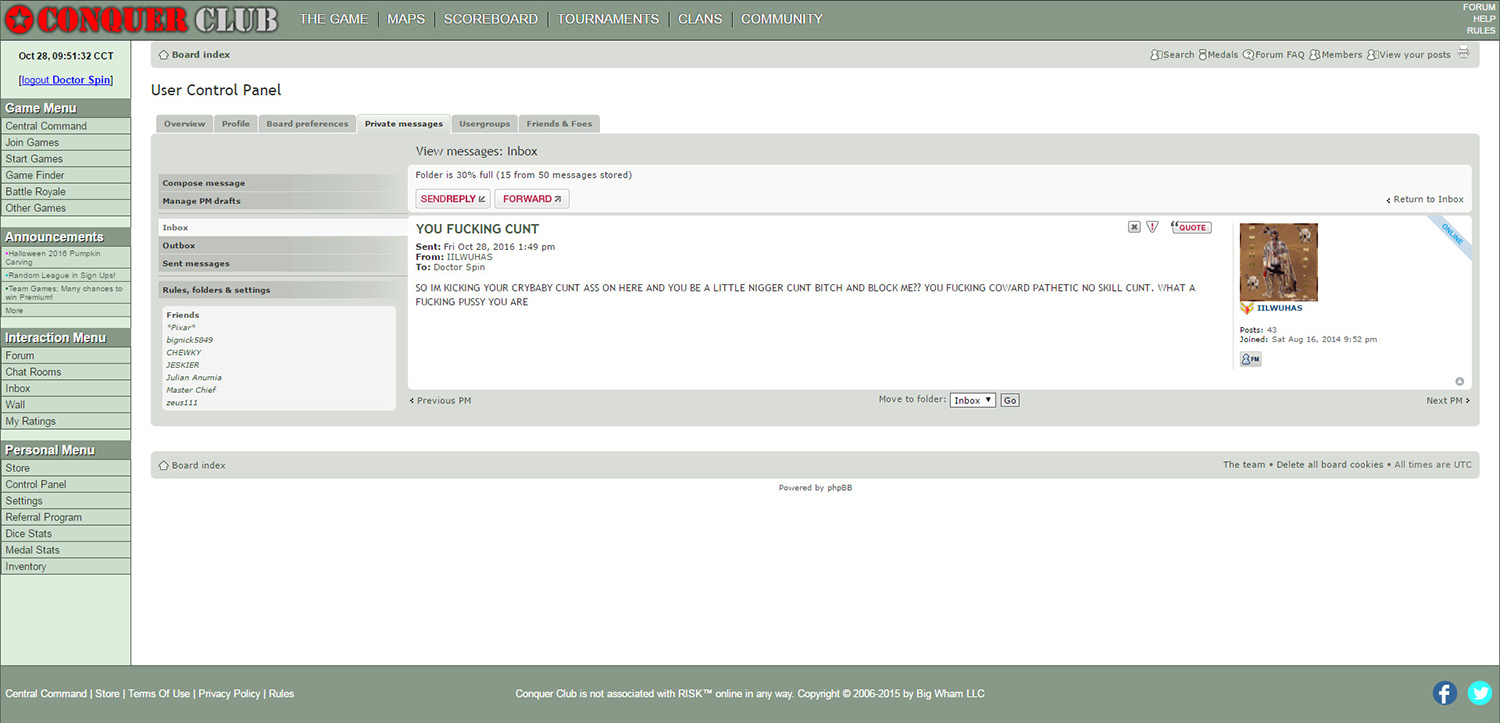Open the Board preferences tab
This screenshot has height=723, width=1500.
(307, 124)
